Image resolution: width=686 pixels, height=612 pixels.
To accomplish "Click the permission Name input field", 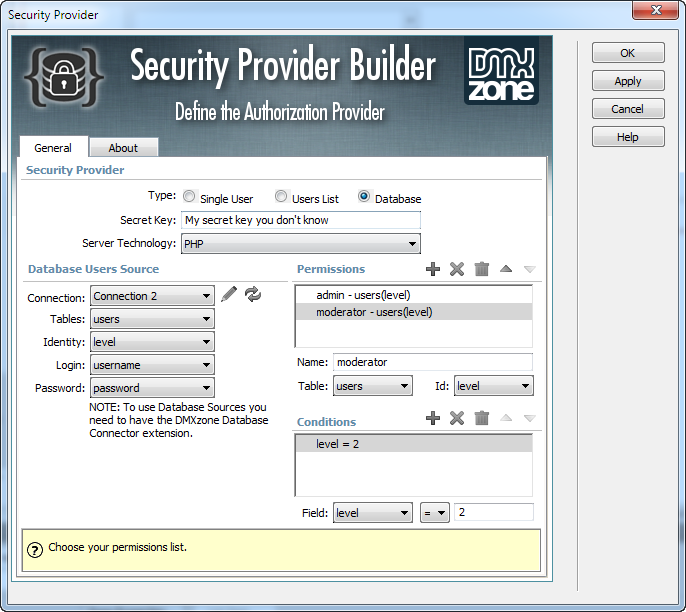I will [433, 362].
